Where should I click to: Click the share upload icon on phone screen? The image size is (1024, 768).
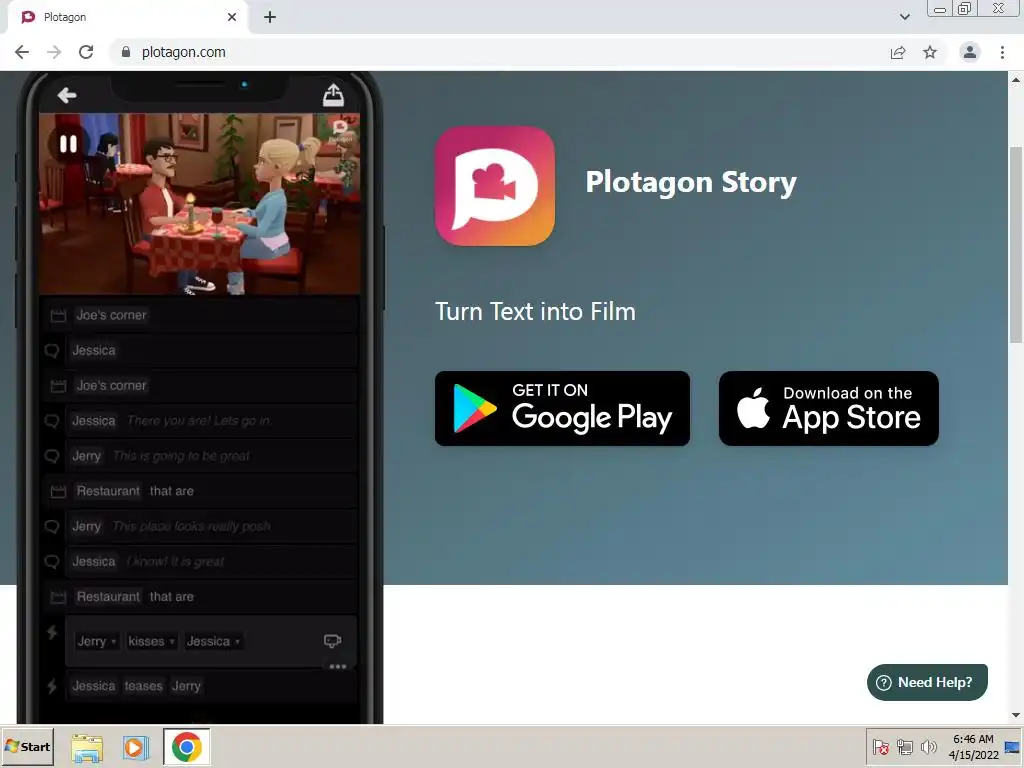pyautogui.click(x=333, y=95)
